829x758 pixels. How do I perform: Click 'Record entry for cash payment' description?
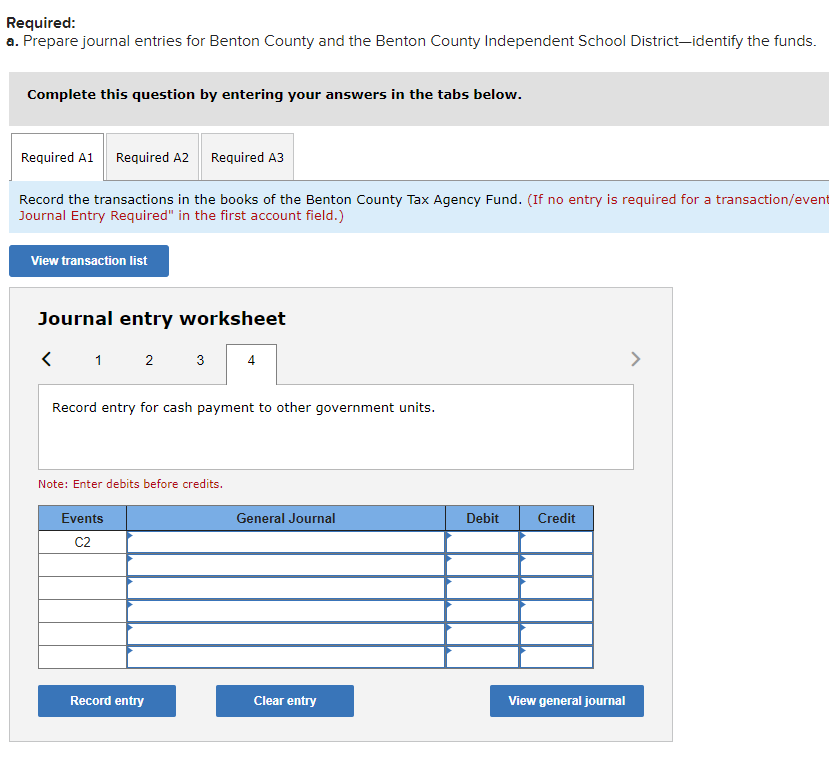coord(243,408)
